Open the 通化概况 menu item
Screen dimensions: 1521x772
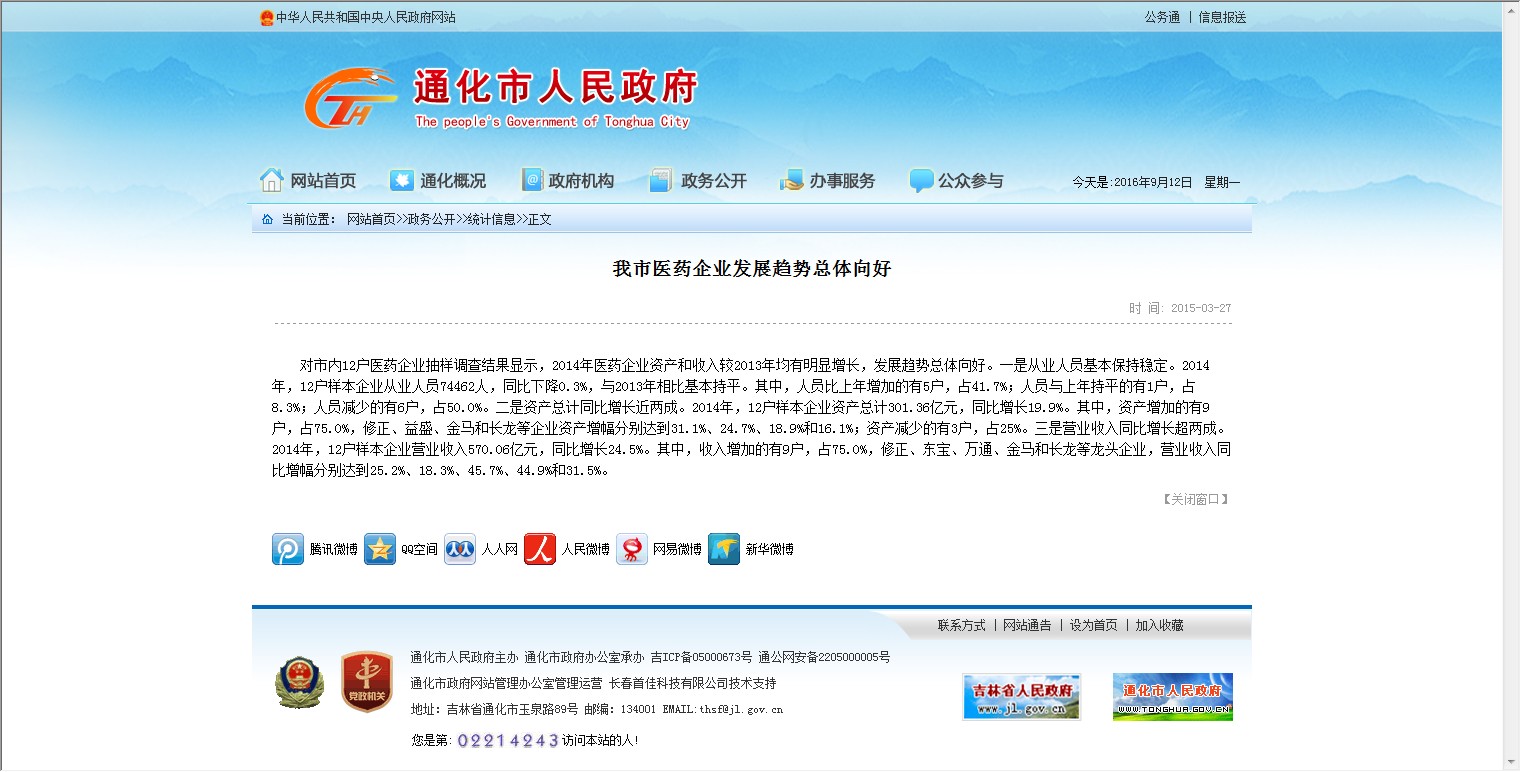tap(438, 181)
